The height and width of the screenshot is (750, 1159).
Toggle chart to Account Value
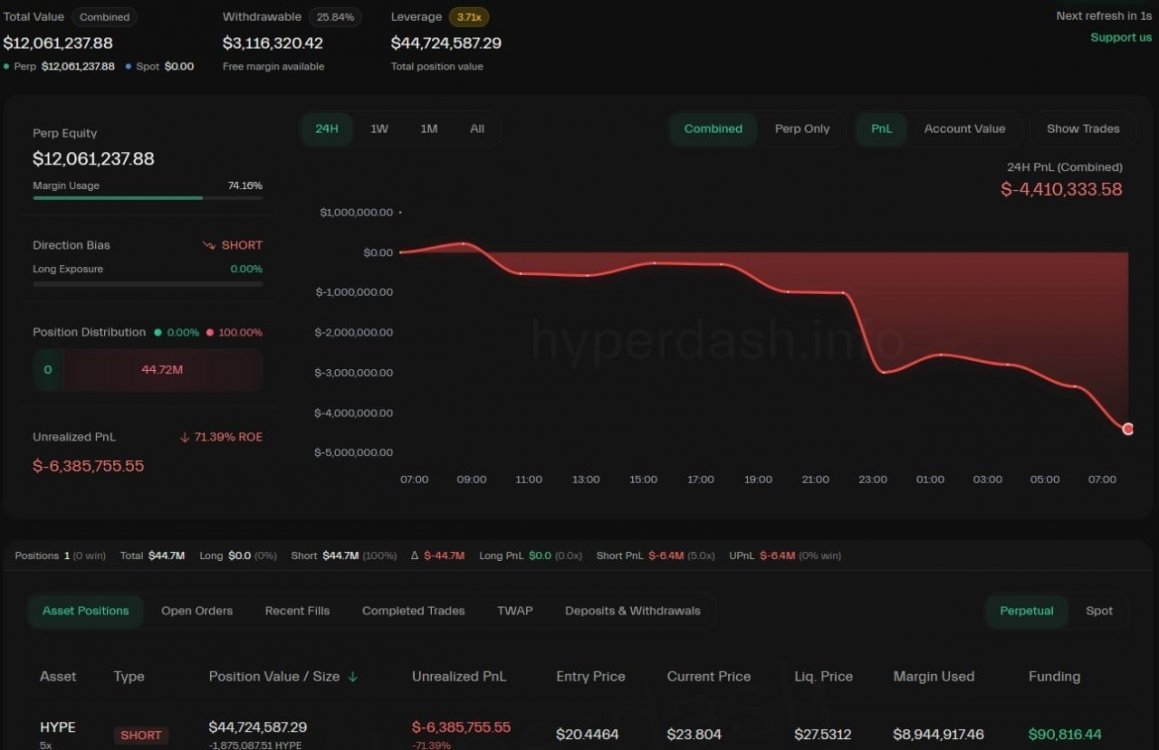(964, 129)
